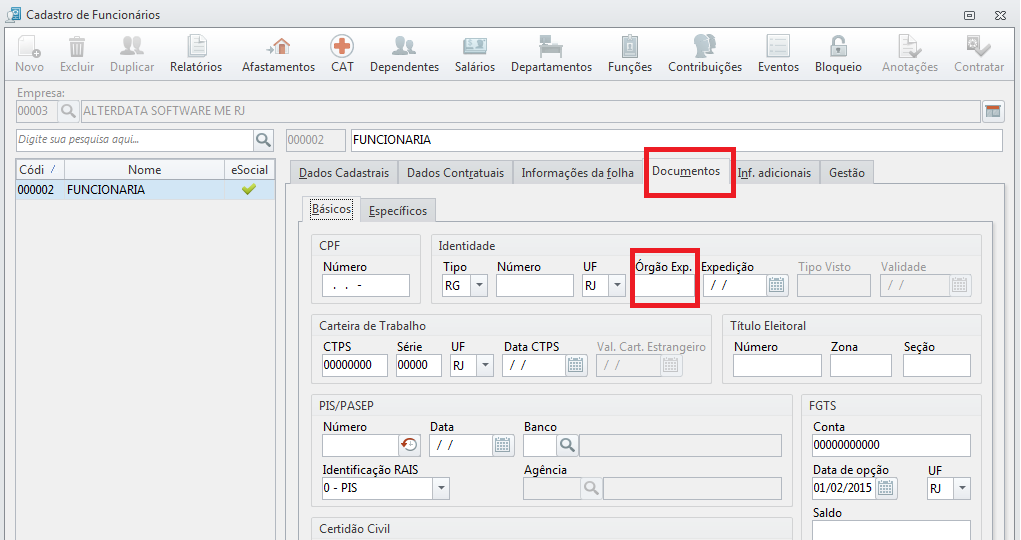
Task: Click the FGTS Saldo input field
Action: point(891,530)
